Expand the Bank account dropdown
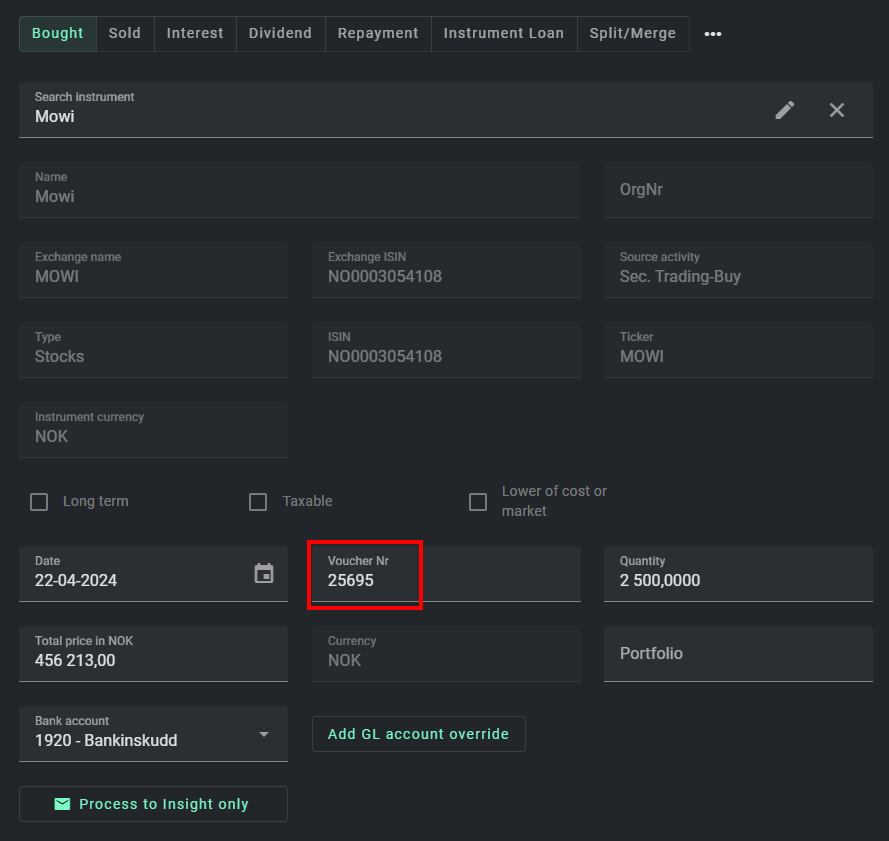The image size is (889, 841). [x=264, y=734]
